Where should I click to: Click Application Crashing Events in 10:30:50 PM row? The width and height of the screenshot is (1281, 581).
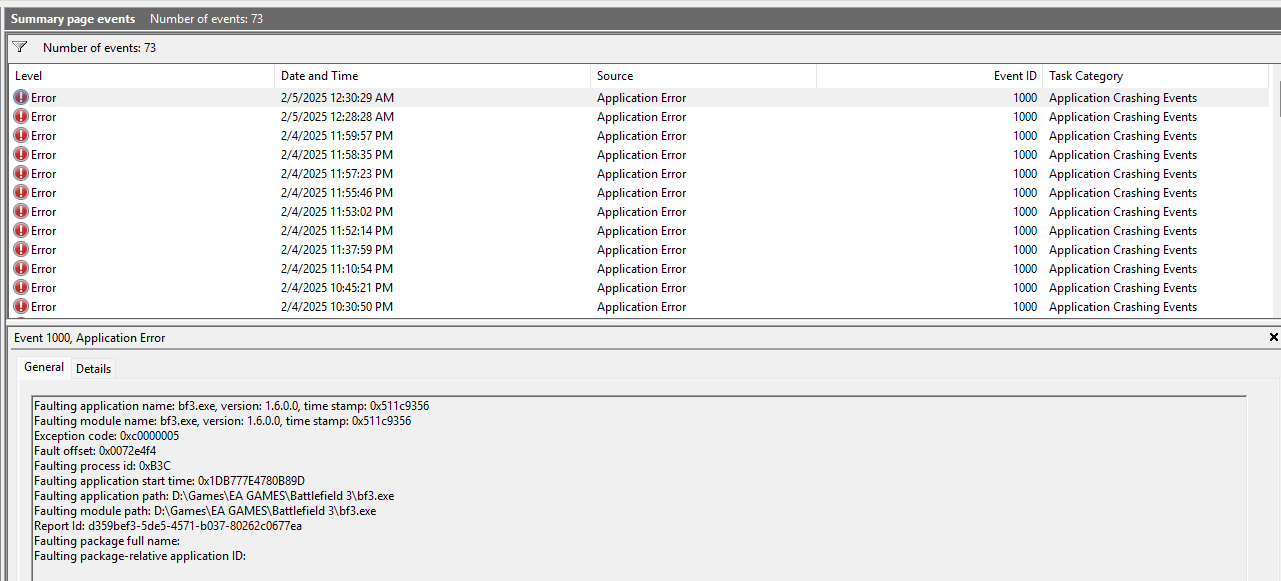1123,307
